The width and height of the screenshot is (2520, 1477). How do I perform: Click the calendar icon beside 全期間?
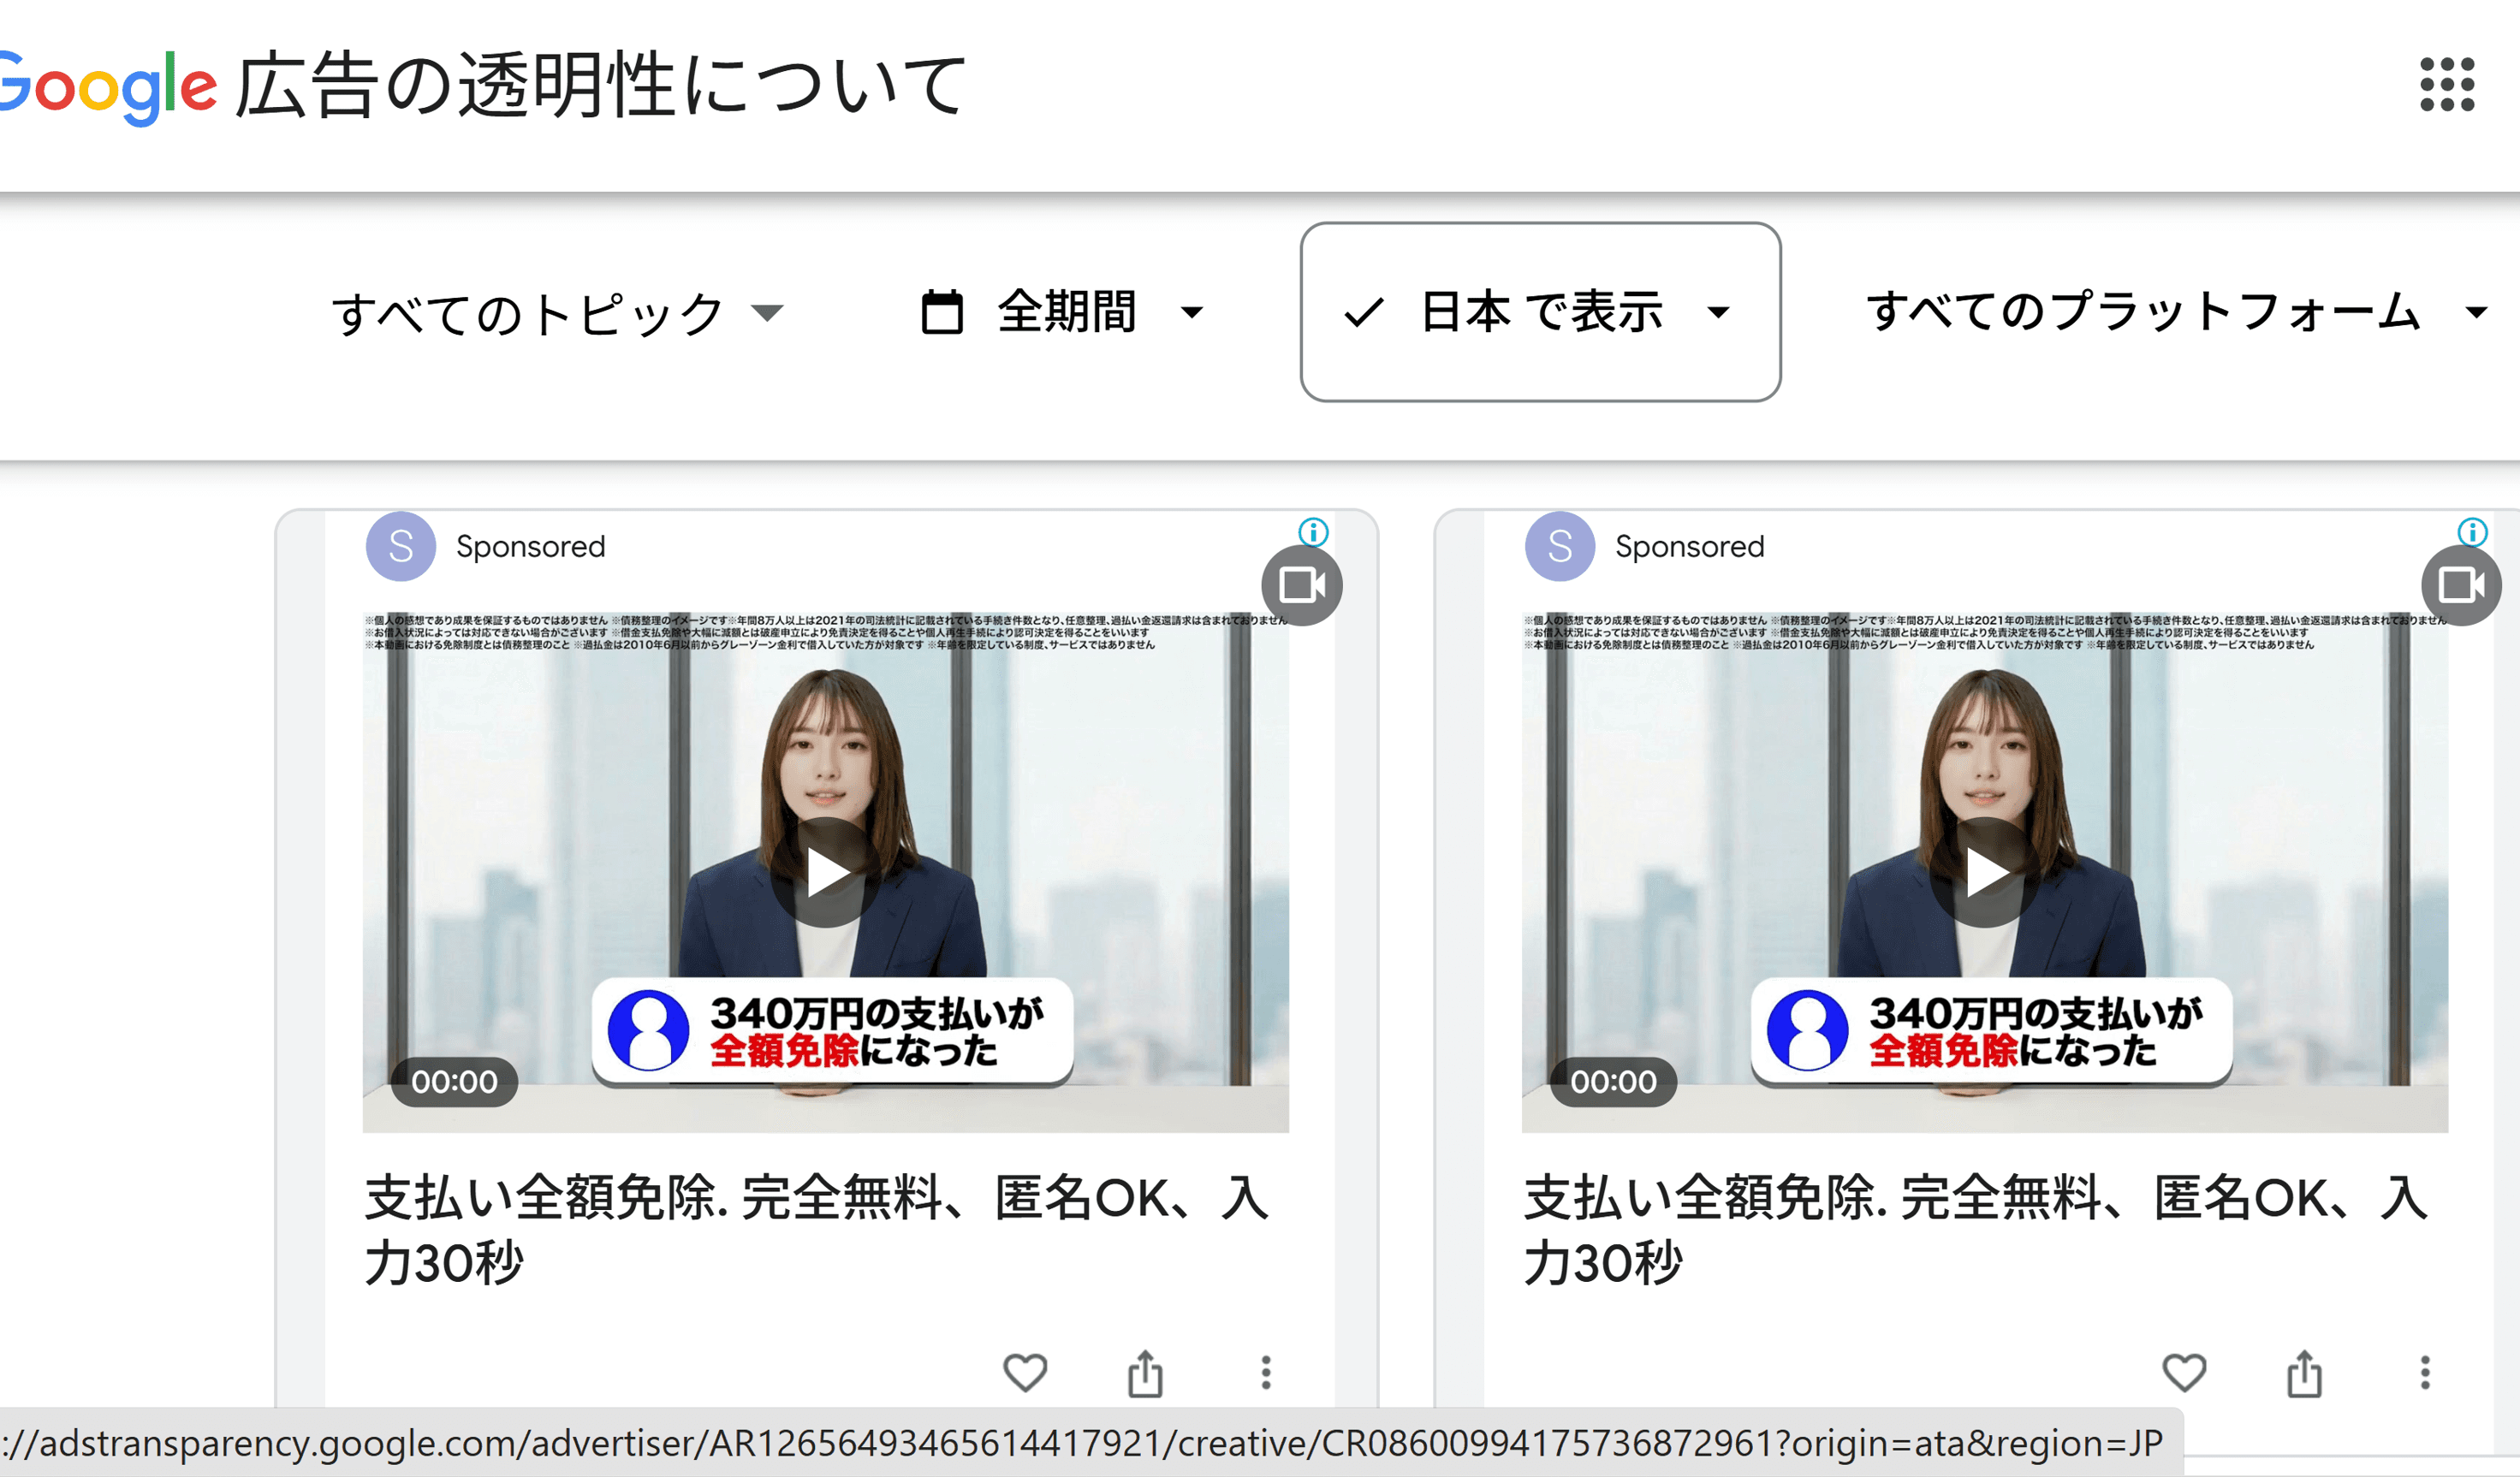click(x=941, y=312)
